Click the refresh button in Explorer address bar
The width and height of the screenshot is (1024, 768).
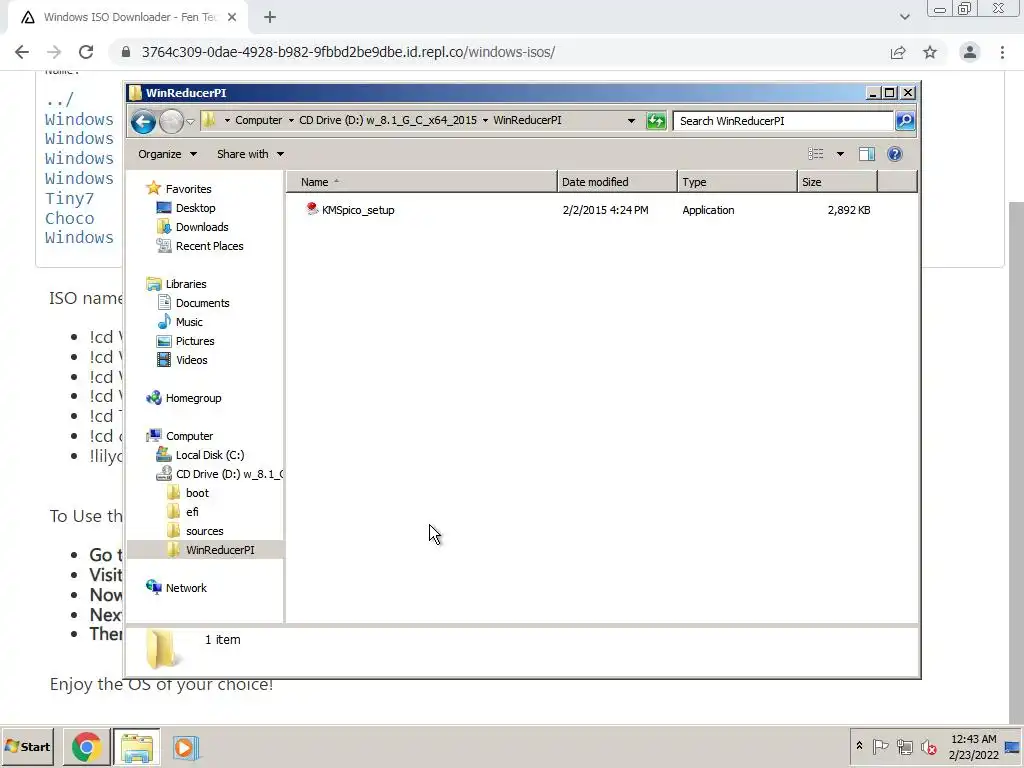coord(656,121)
